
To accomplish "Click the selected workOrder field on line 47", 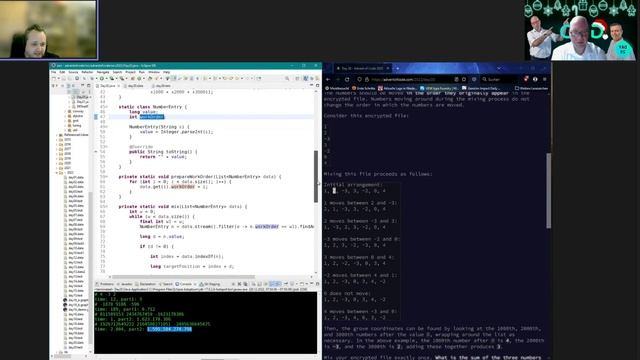I will pos(152,117).
